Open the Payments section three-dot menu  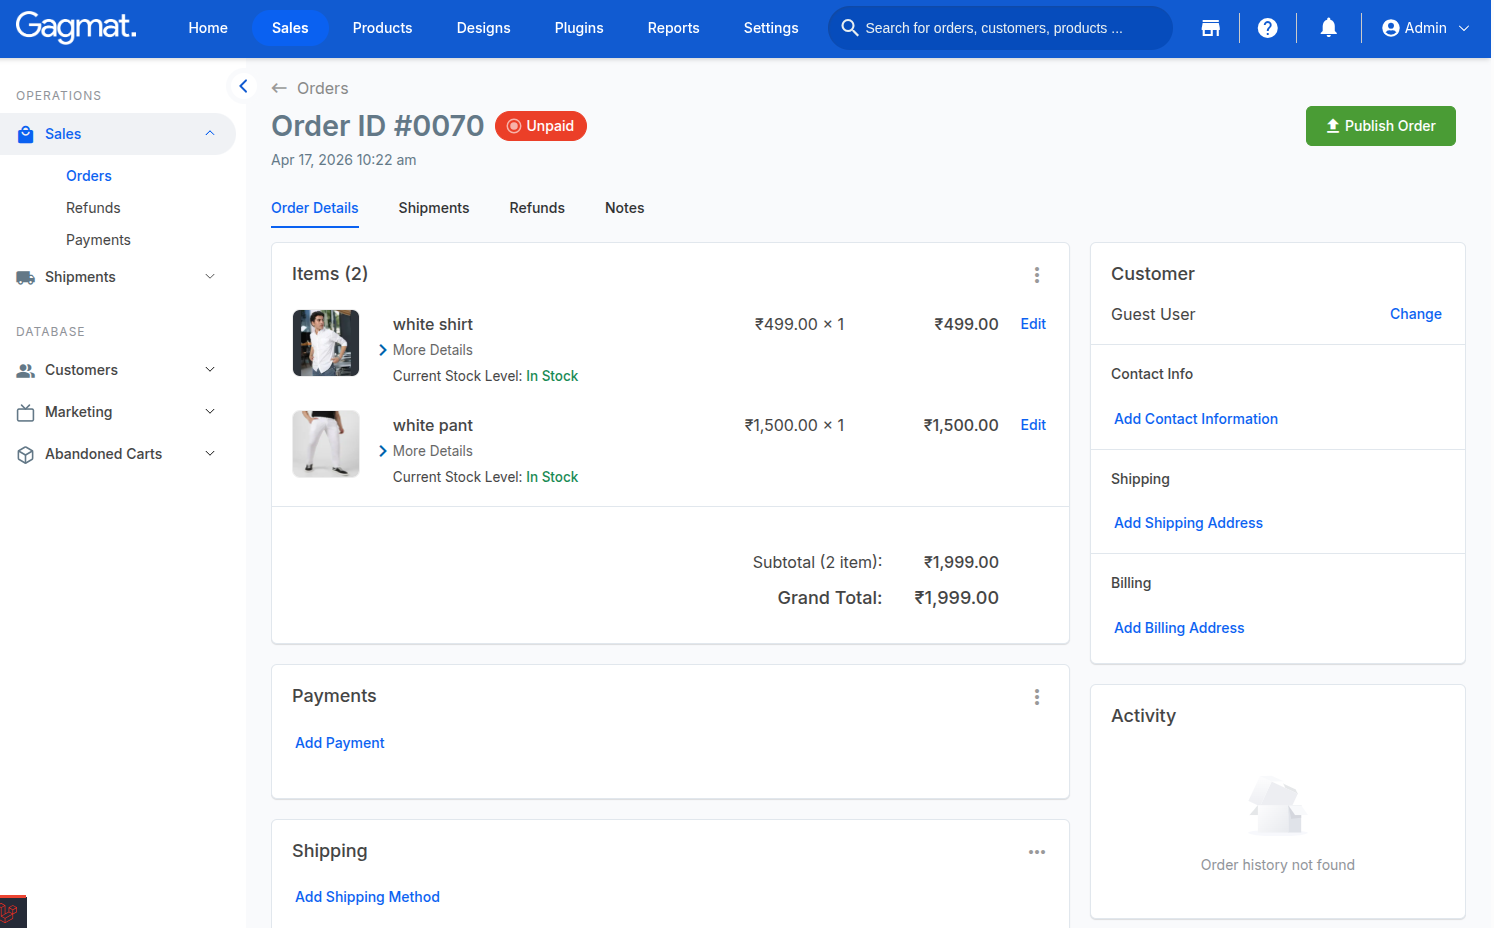tap(1037, 697)
